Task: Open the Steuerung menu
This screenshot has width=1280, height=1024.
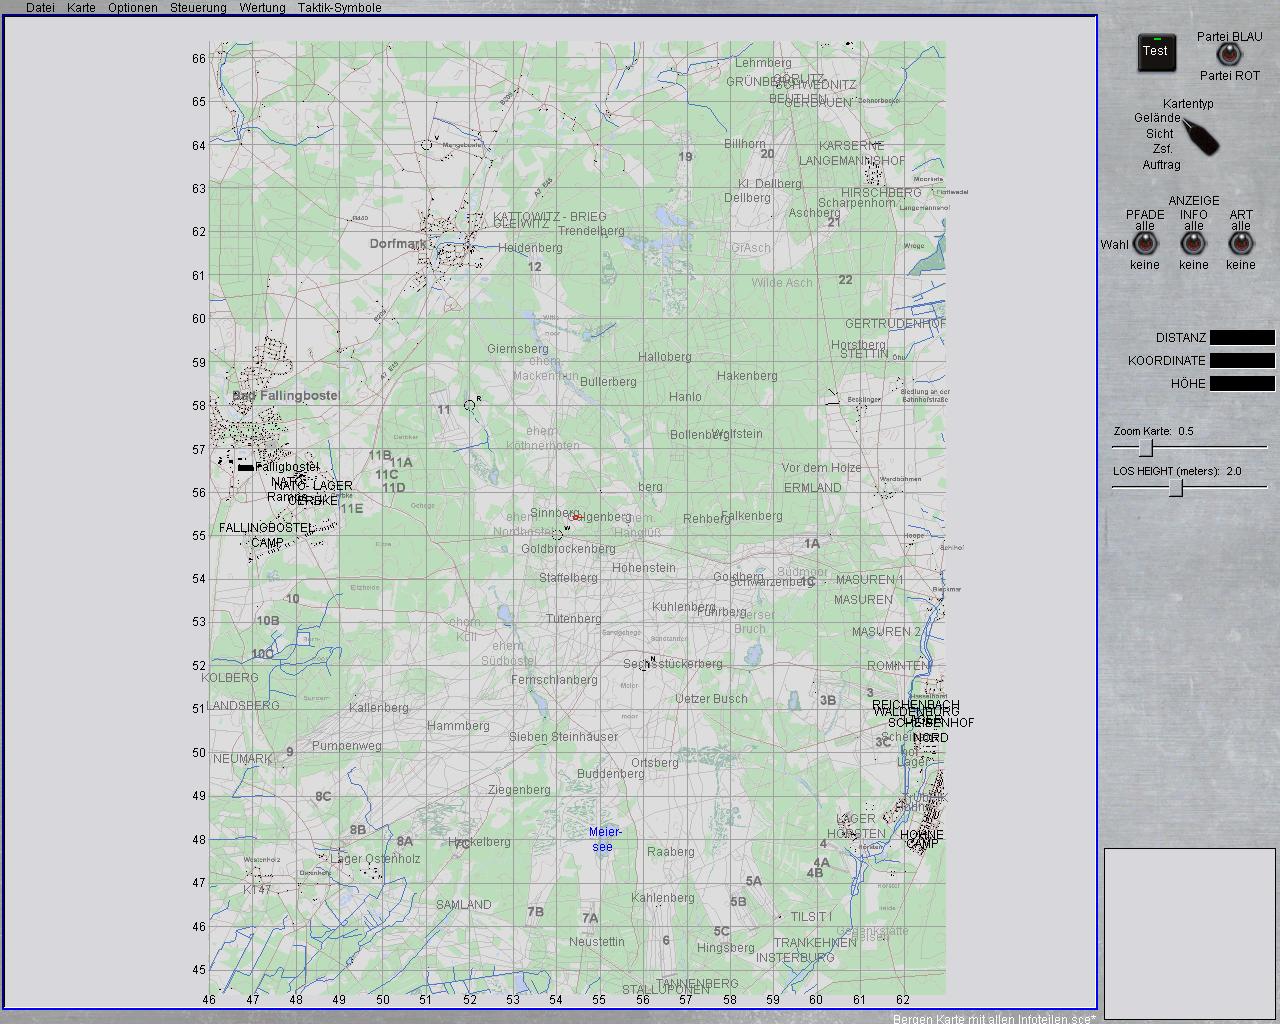Action: pos(198,8)
